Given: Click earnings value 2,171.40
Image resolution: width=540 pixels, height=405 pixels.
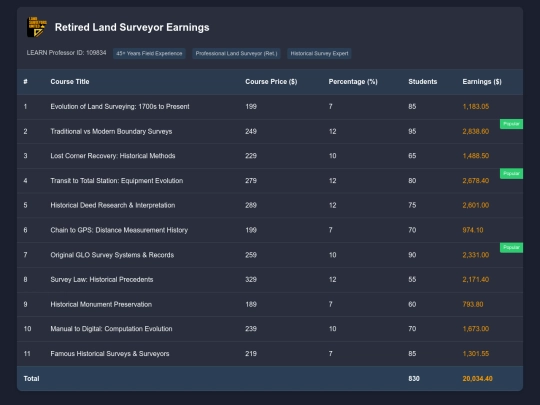Looking at the screenshot, I should coord(476,279).
